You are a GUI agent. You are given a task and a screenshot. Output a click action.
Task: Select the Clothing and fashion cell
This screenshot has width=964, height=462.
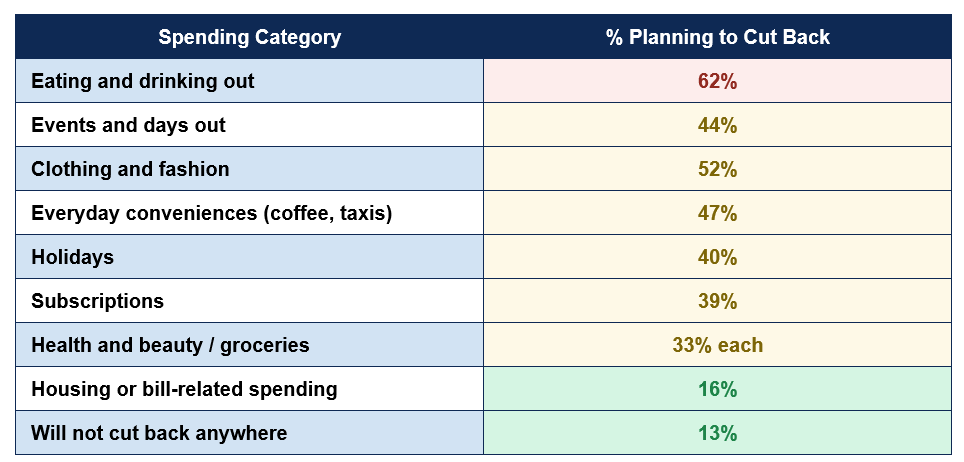(x=250, y=169)
